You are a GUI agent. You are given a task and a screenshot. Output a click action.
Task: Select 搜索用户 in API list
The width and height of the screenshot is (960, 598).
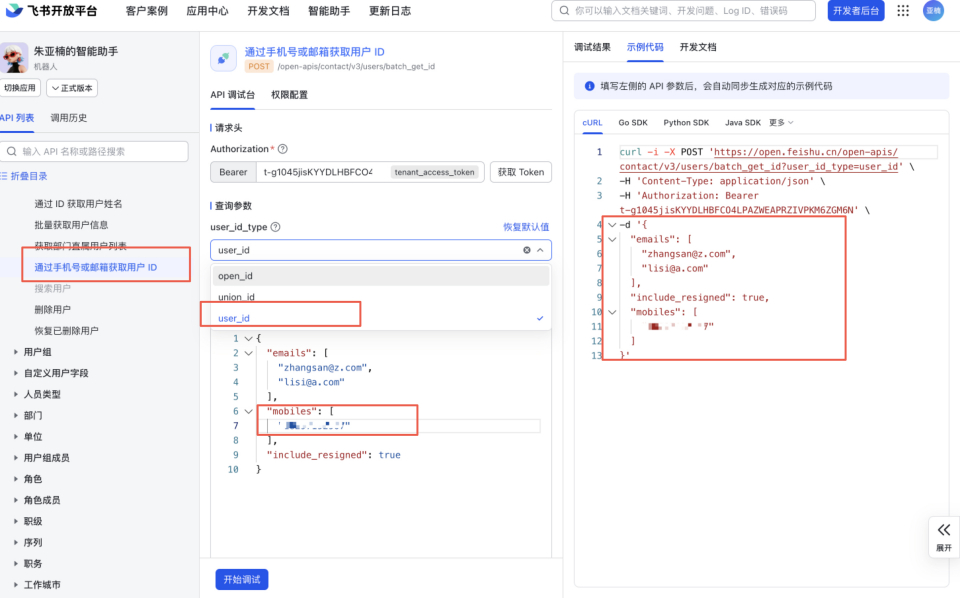coord(52,288)
